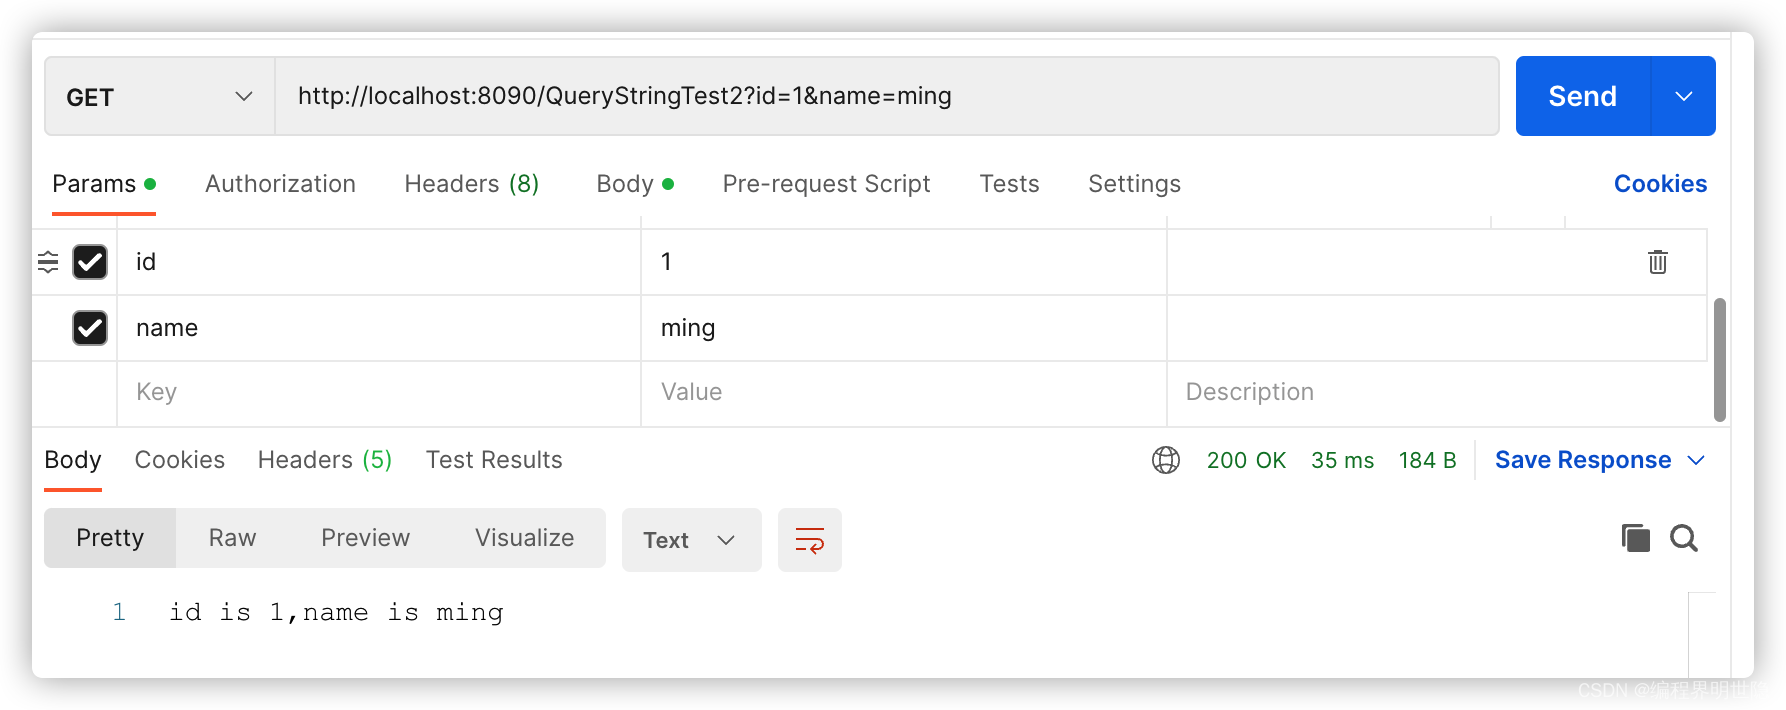The width and height of the screenshot is (1786, 710).
Task: Click the wrap lines icon button
Action: coord(809,540)
